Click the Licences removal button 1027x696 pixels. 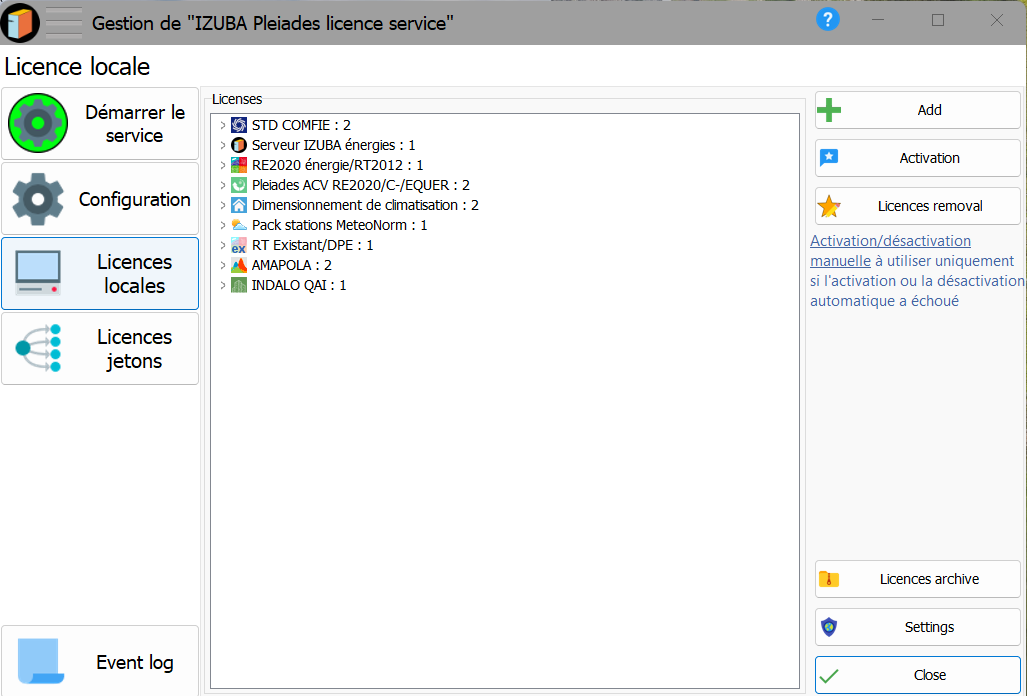(x=918, y=206)
